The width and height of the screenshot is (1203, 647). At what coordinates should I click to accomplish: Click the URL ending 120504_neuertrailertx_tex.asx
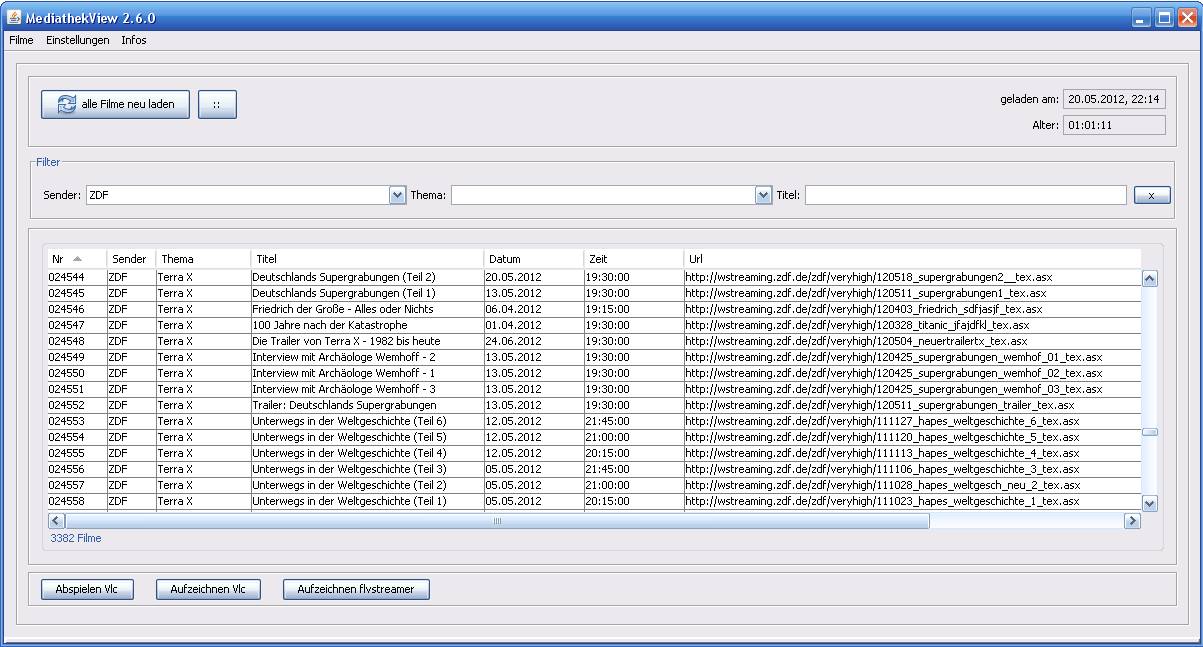tap(856, 341)
